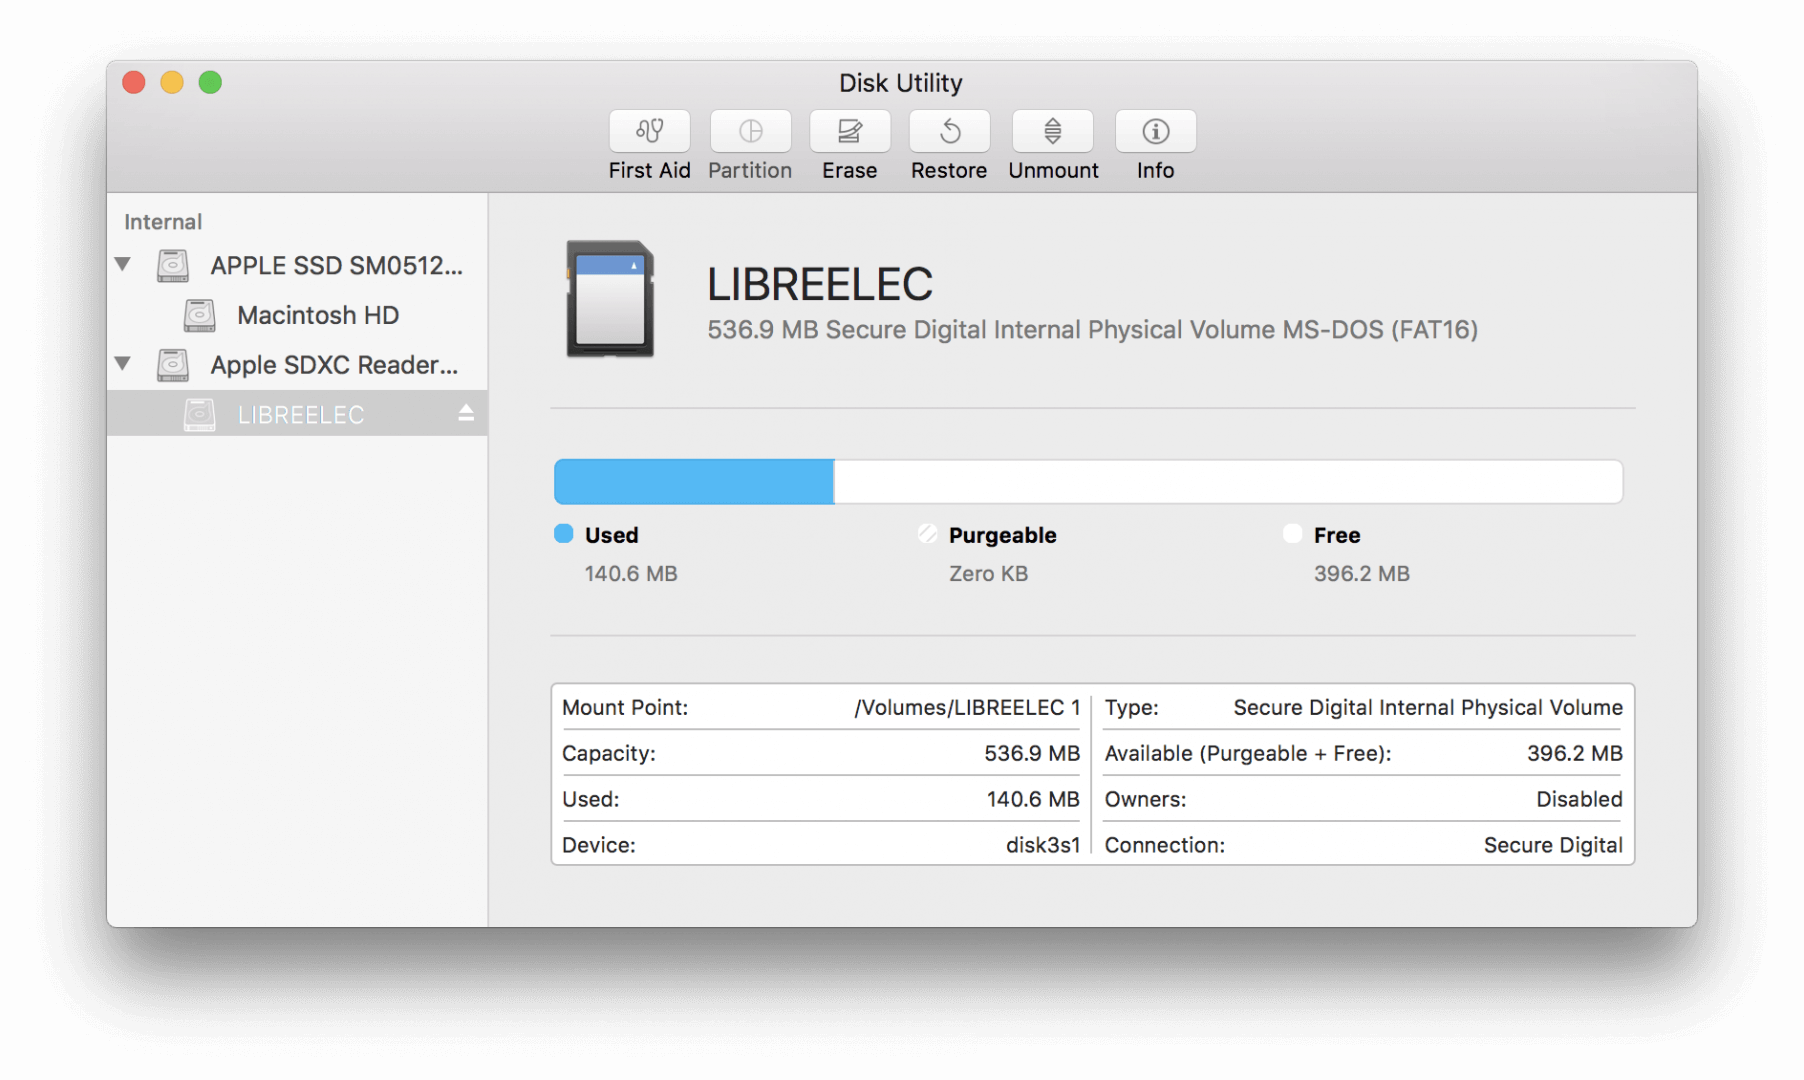Screen dimensions: 1804x1080
Task: Select Apple SDXC Reader in sidebar
Action: (333, 365)
